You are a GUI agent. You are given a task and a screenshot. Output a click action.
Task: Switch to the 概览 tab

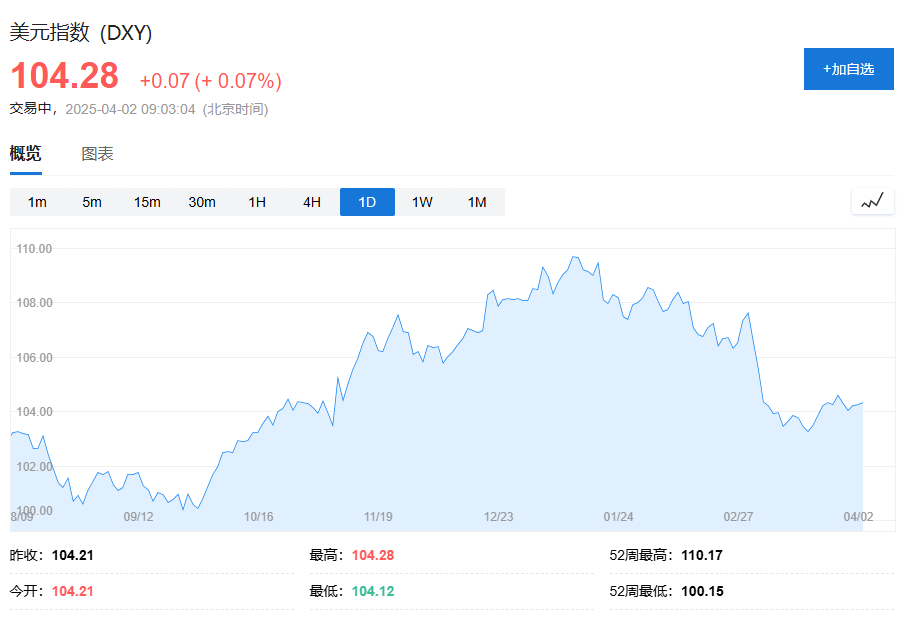[26, 154]
